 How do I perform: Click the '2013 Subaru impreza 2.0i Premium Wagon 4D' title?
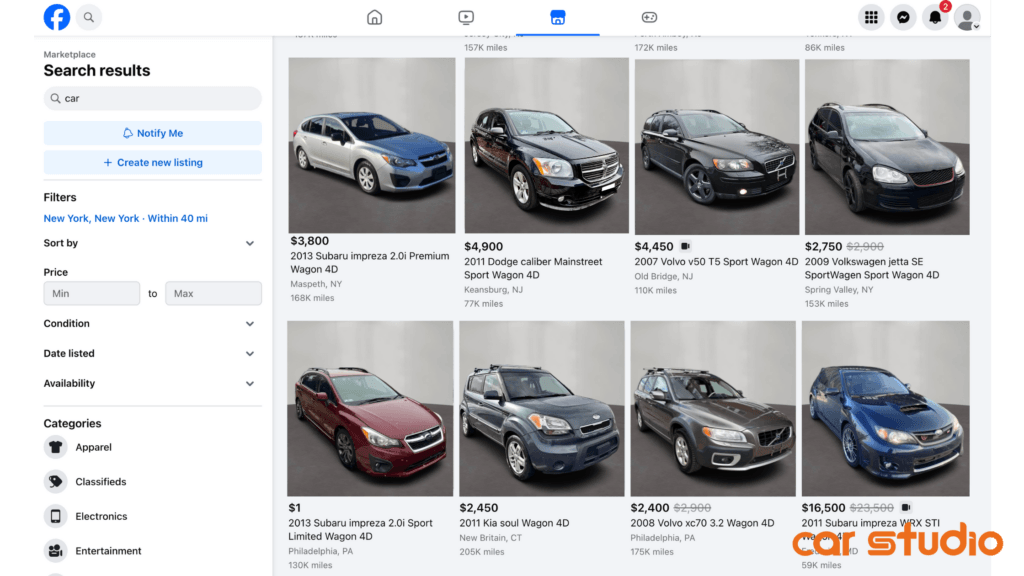click(x=370, y=263)
